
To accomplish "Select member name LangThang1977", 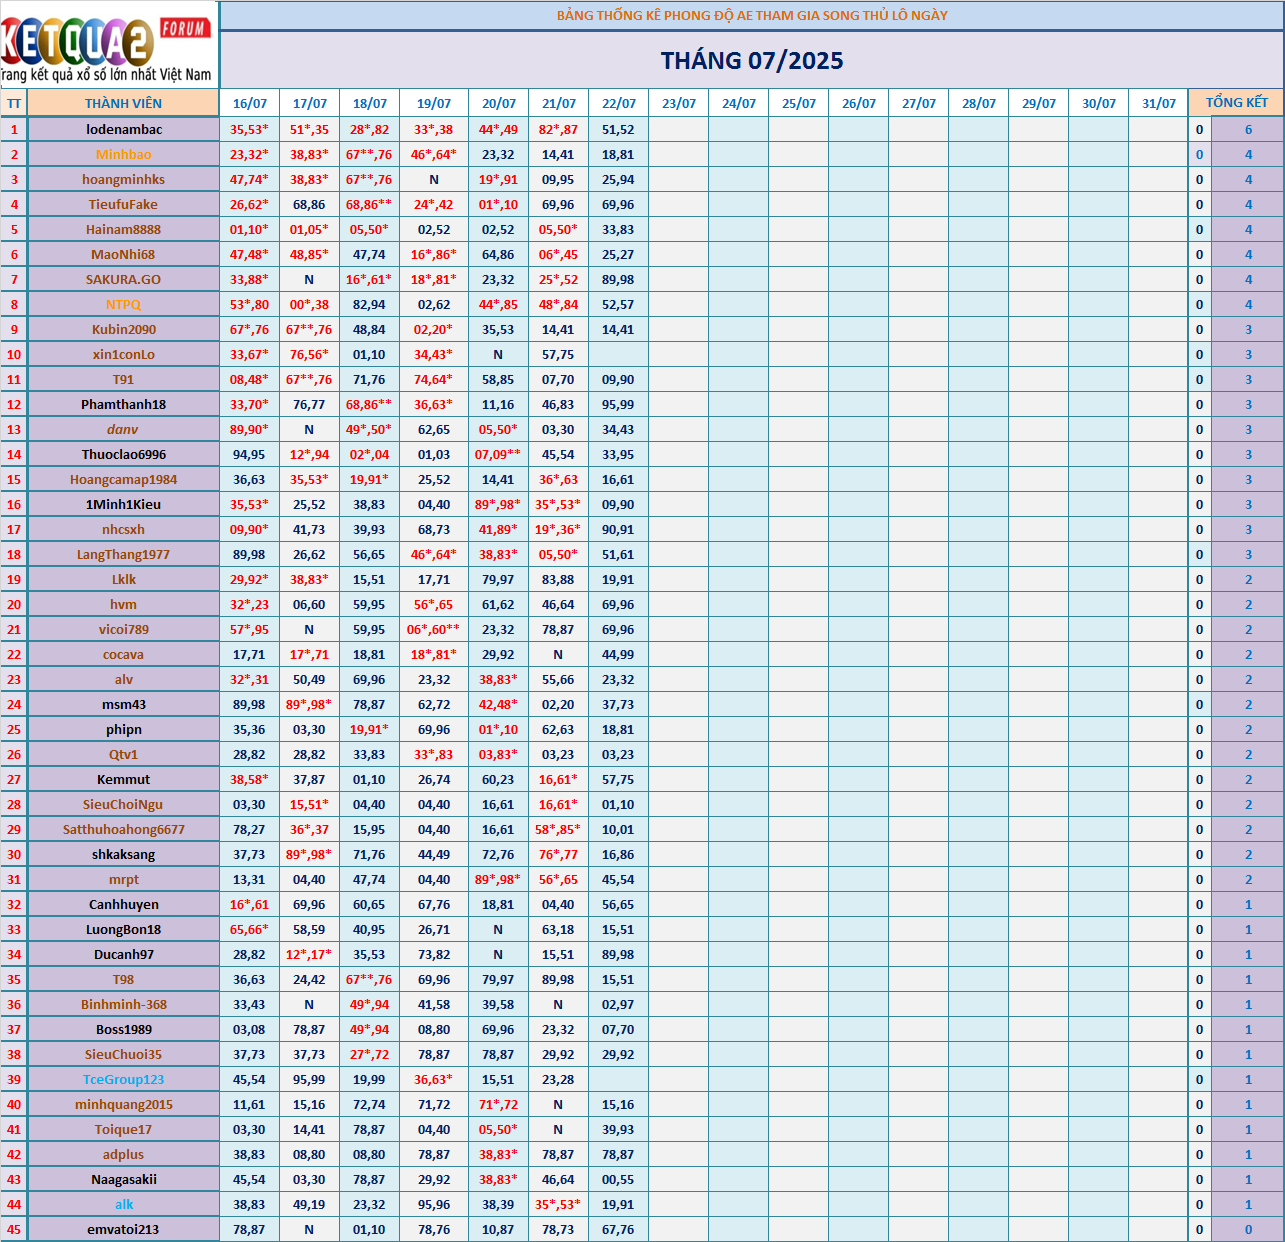I will (124, 554).
